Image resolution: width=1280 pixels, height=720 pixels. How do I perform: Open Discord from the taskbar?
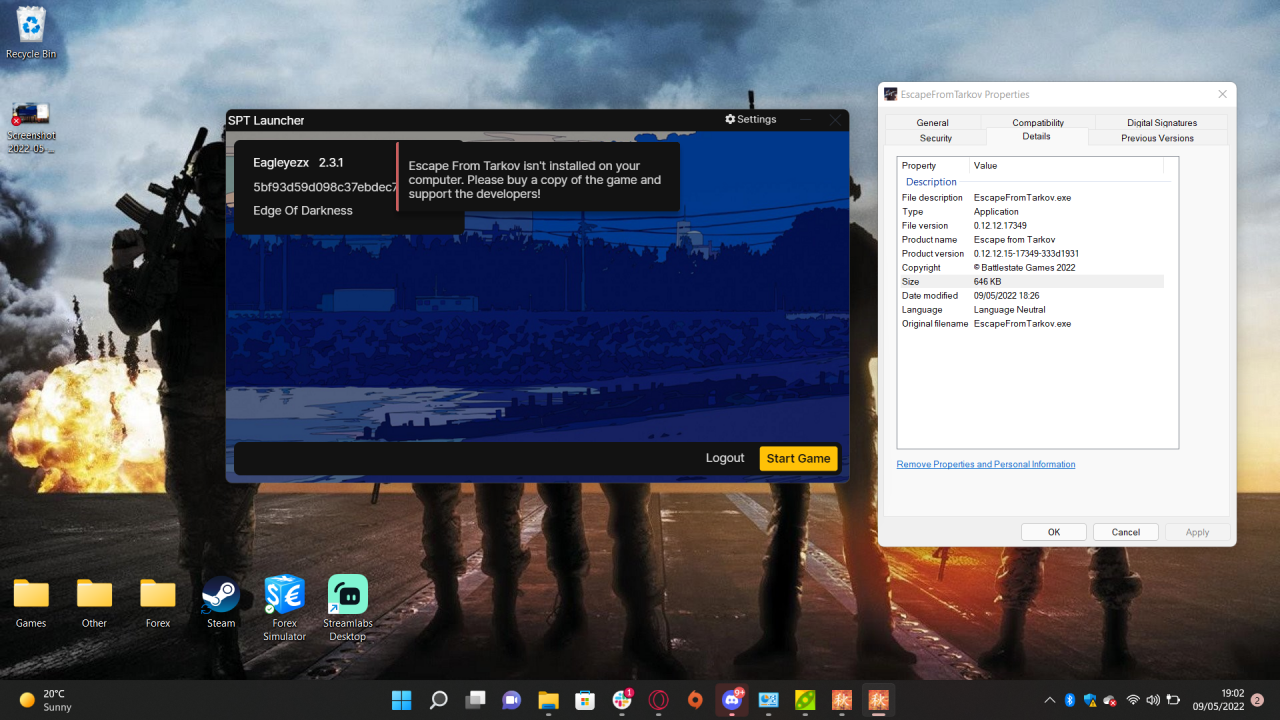[x=732, y=700]
